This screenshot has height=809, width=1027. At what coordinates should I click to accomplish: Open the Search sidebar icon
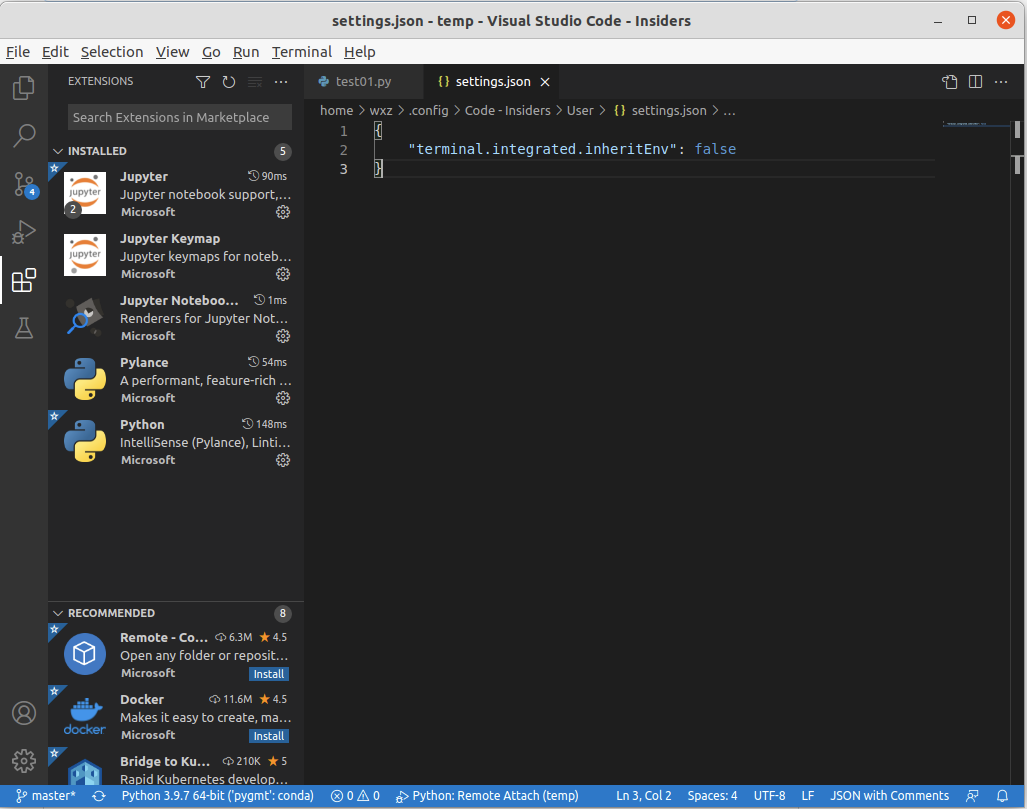pyautogui.click(x=24, y=136)
